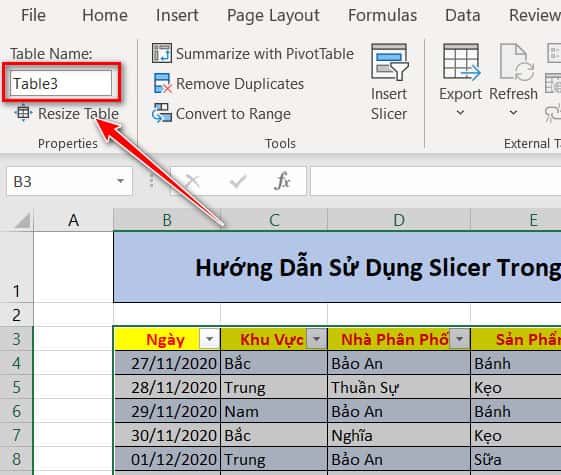The image size is (561, 475).
Task: Switch to the Data tab
Action: click(463, 15)
